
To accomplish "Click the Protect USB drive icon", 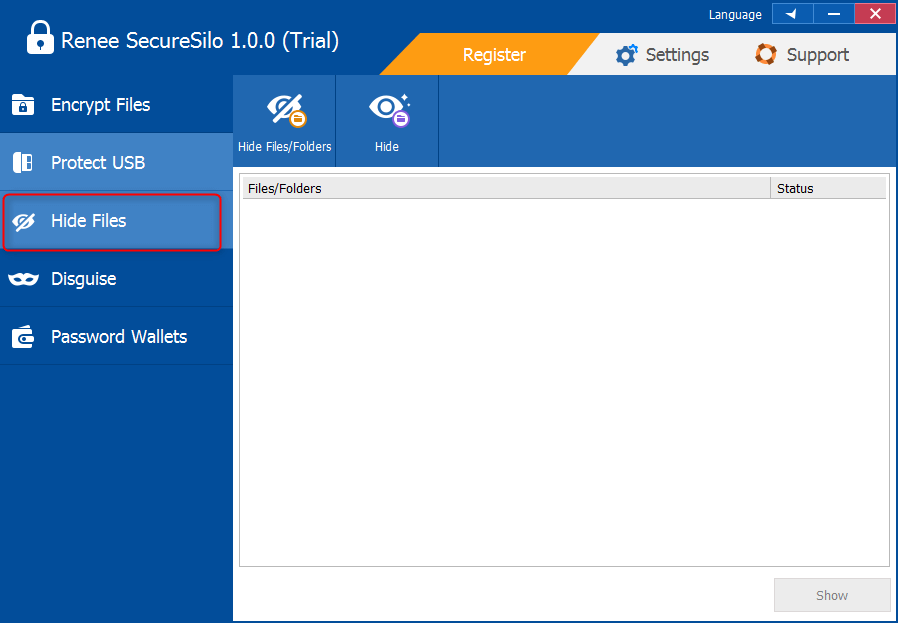I will [23, 163].
